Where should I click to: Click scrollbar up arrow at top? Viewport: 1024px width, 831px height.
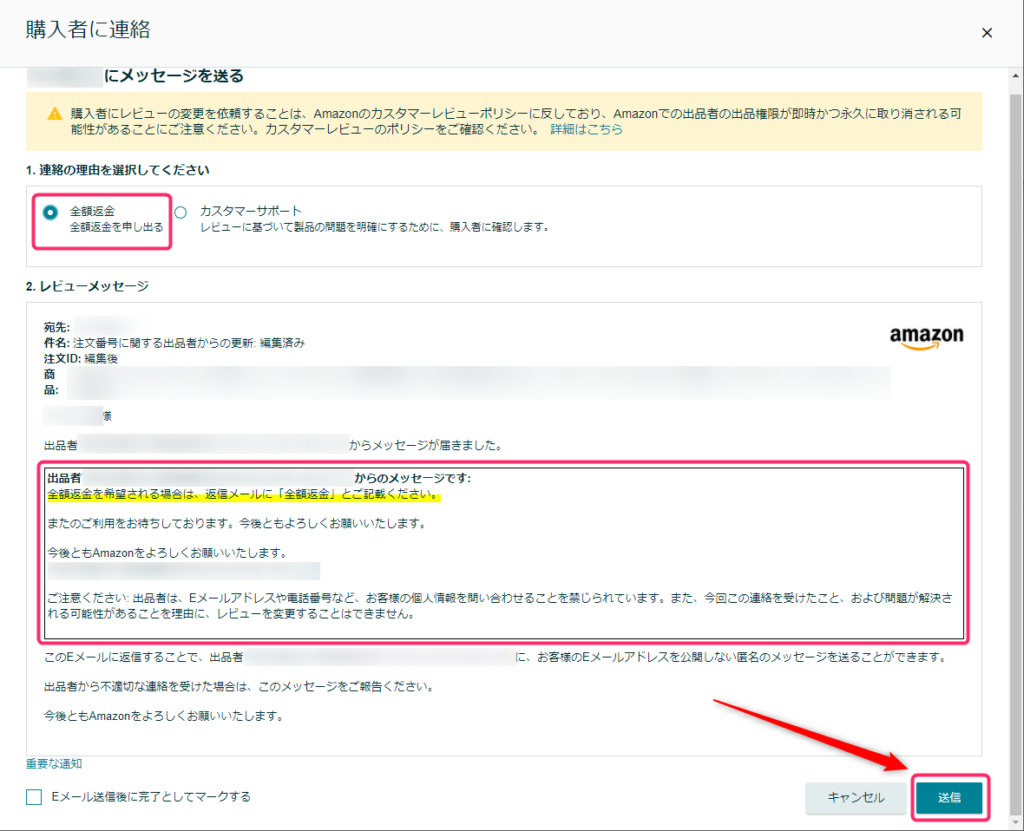click(x=1016, y=76)
